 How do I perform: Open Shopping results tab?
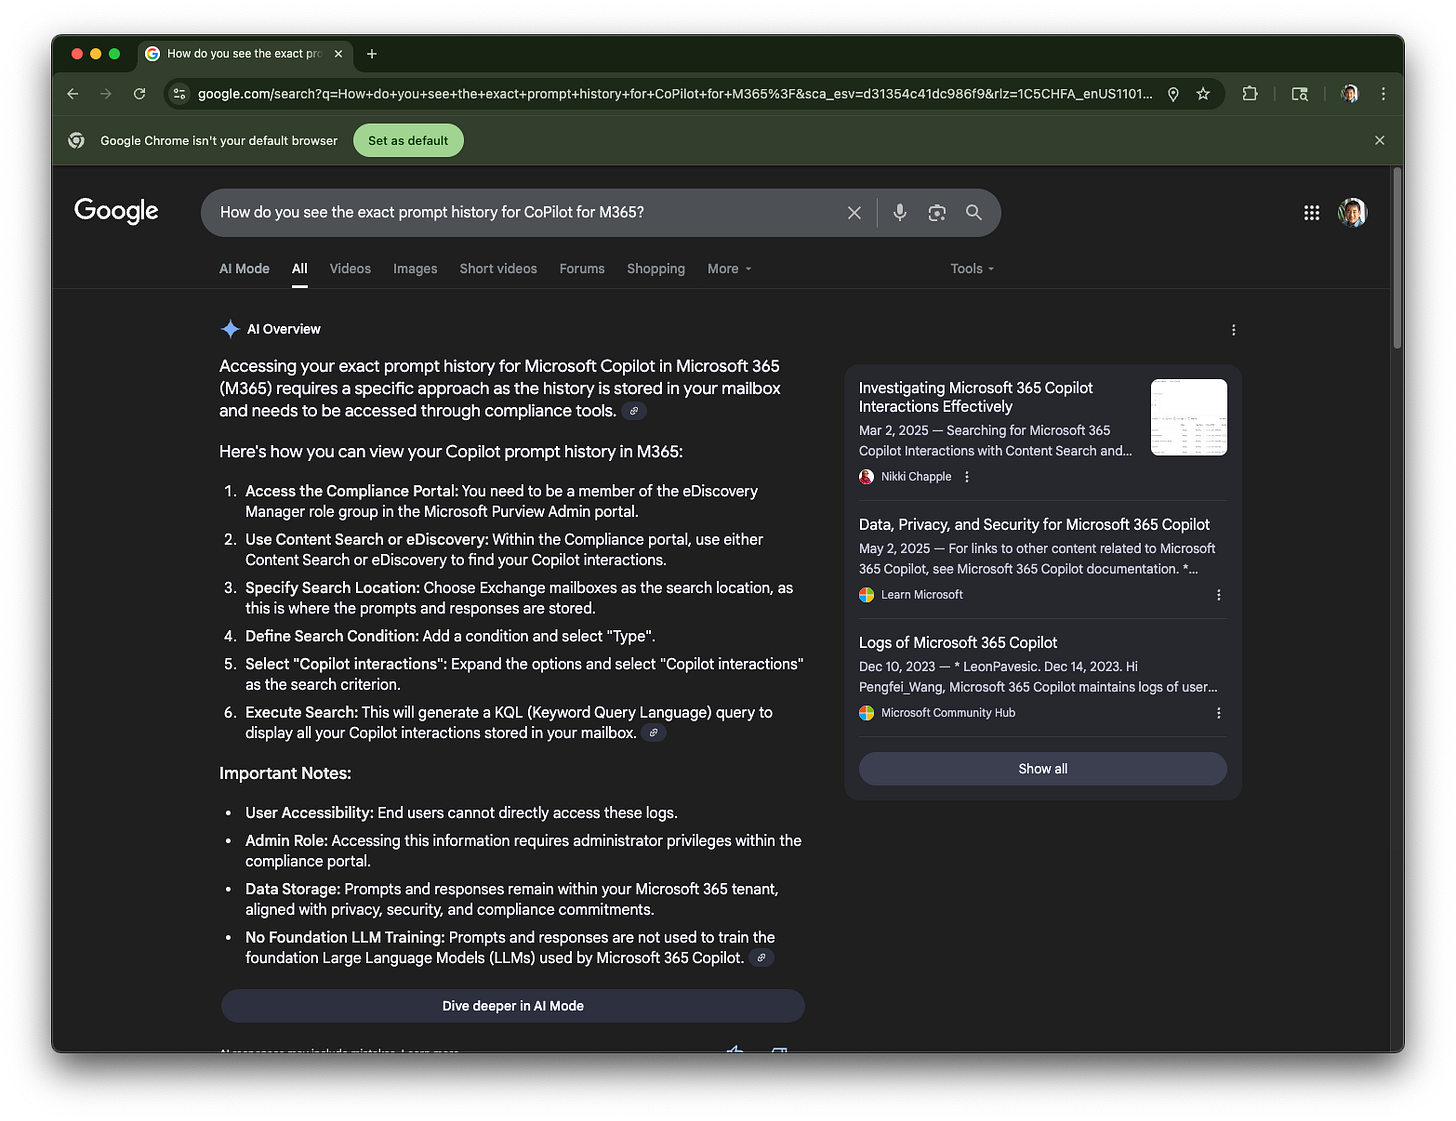(656, 269)
